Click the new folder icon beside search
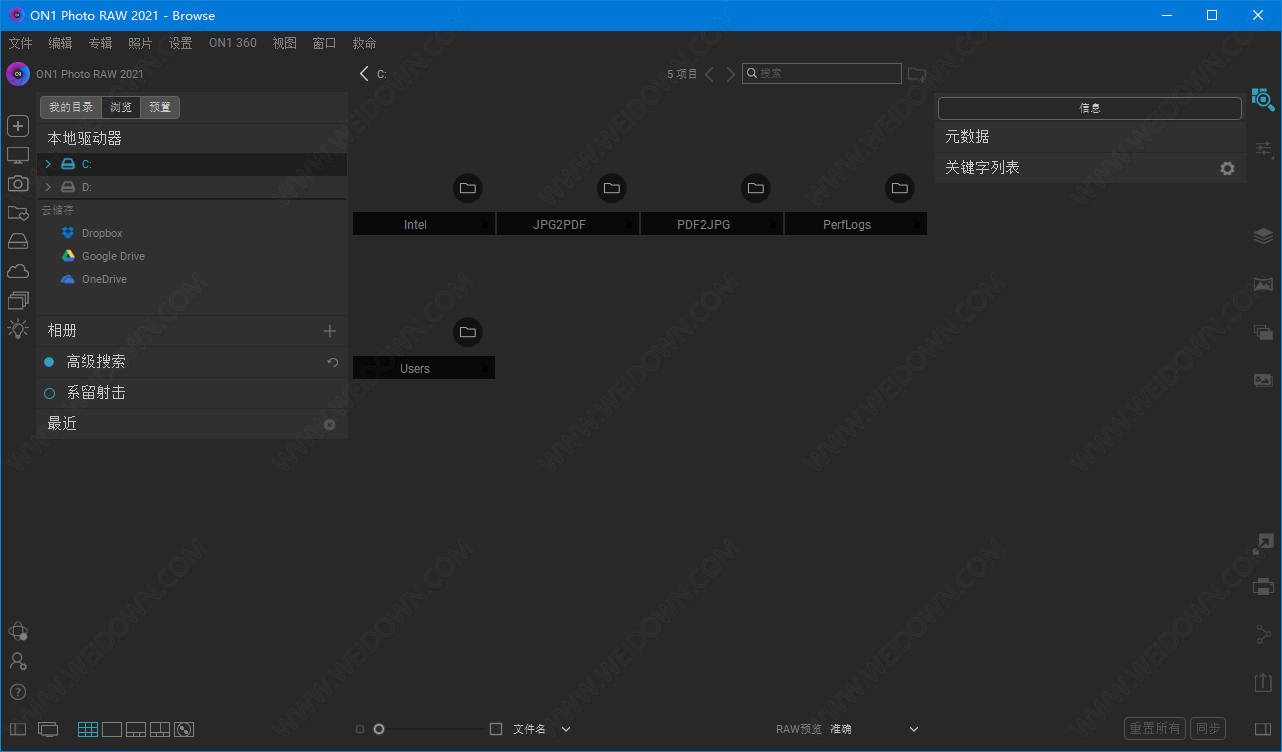 point(917,74)
